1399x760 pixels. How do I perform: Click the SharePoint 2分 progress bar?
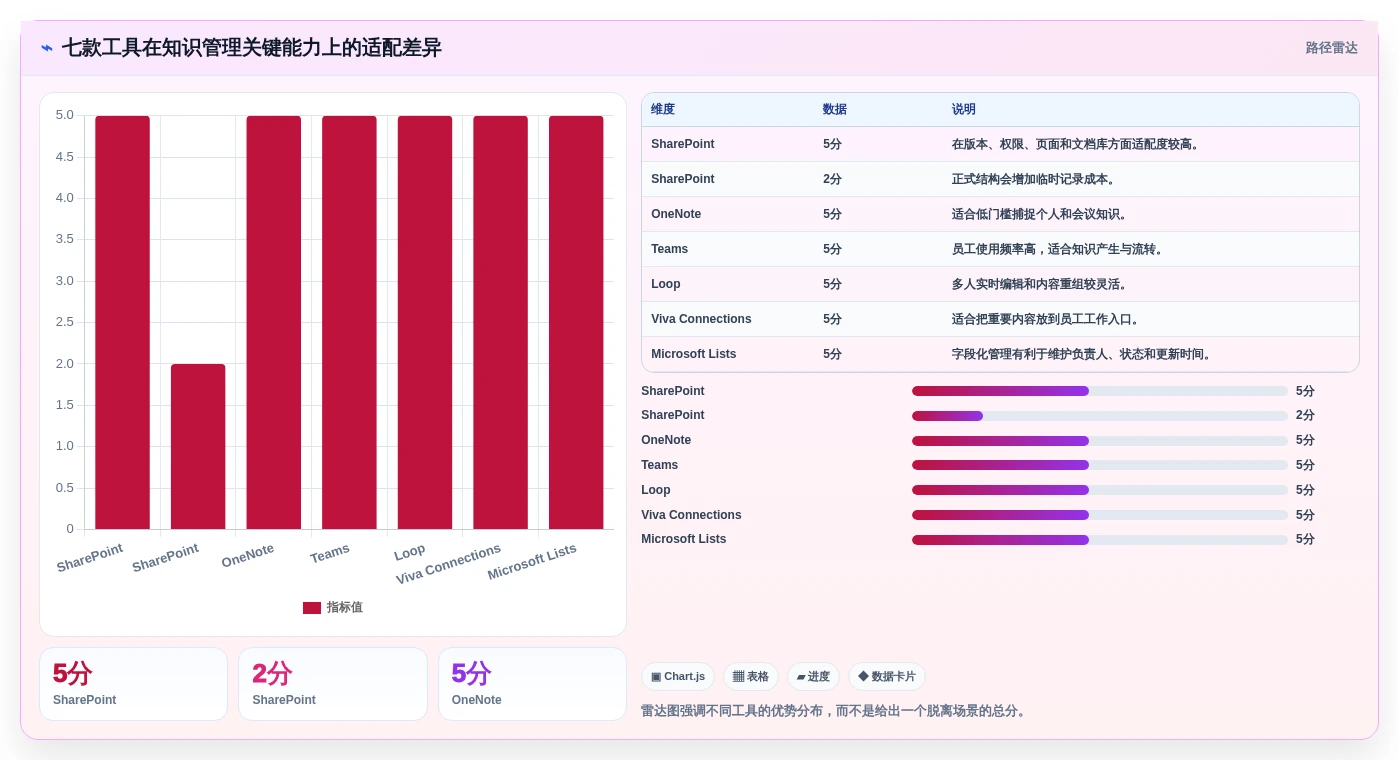click(x=1100, y=416)
